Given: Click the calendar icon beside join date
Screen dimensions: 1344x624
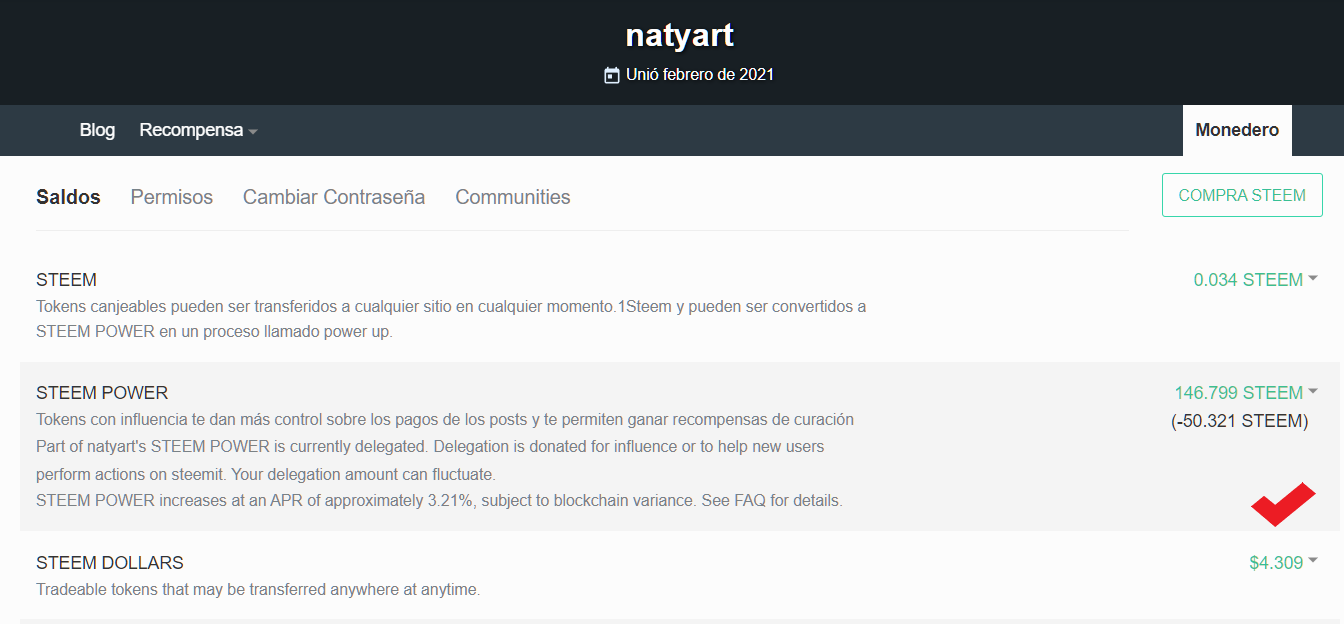Looking at the screenshot, I should pyautogui.click(x=612, y=75).
